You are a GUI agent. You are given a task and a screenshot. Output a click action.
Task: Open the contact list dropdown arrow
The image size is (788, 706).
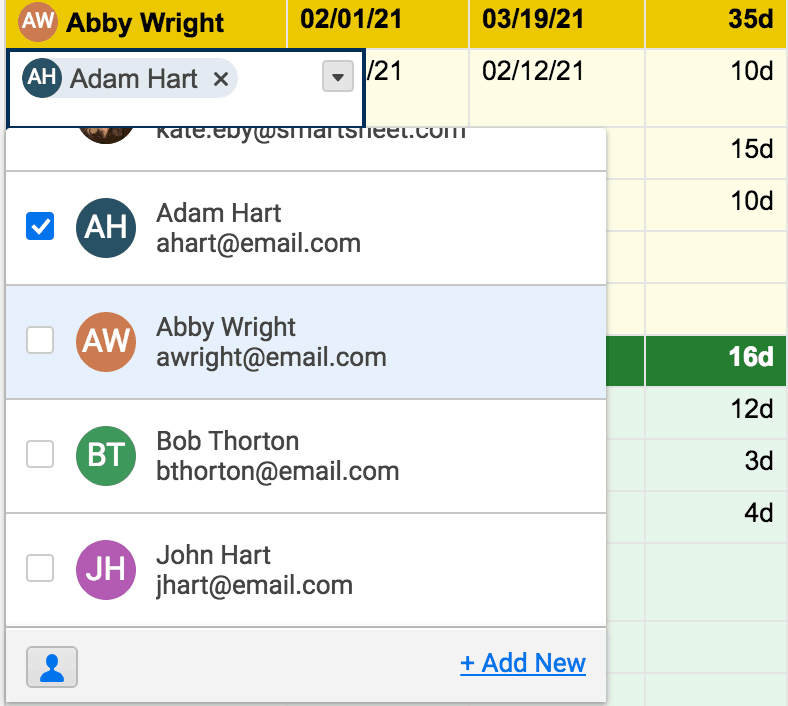(338, 76)
